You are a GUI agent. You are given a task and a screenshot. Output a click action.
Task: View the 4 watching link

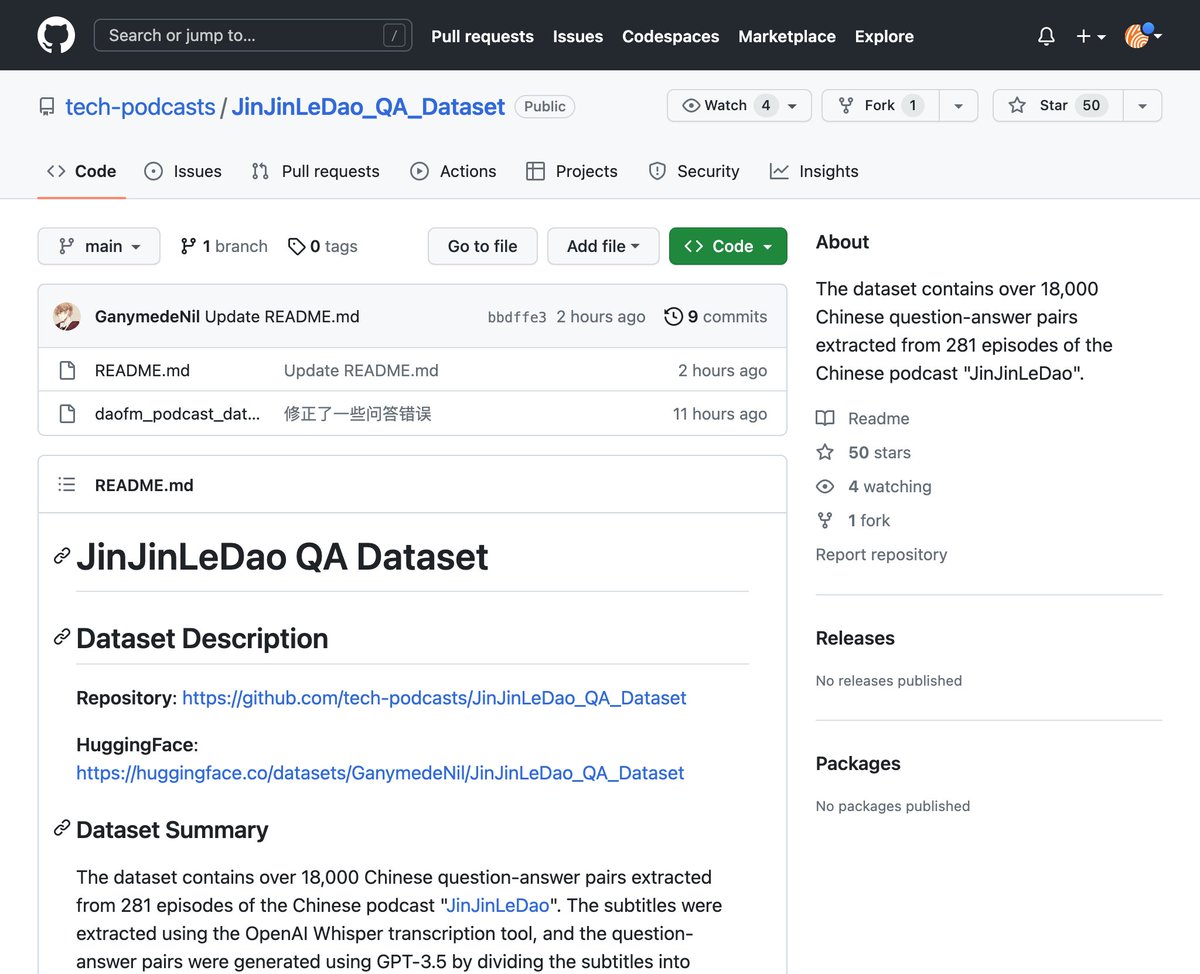tap(874, 486)
